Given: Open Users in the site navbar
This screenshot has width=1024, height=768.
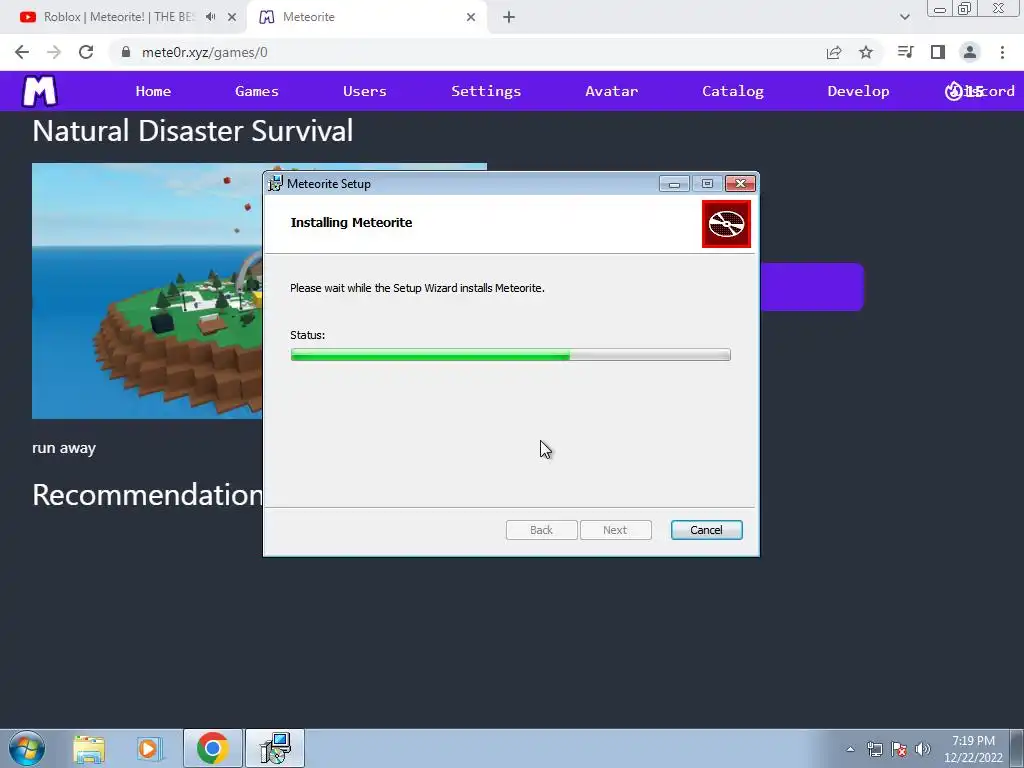Looking at the screenshot, I should (364, 91).
